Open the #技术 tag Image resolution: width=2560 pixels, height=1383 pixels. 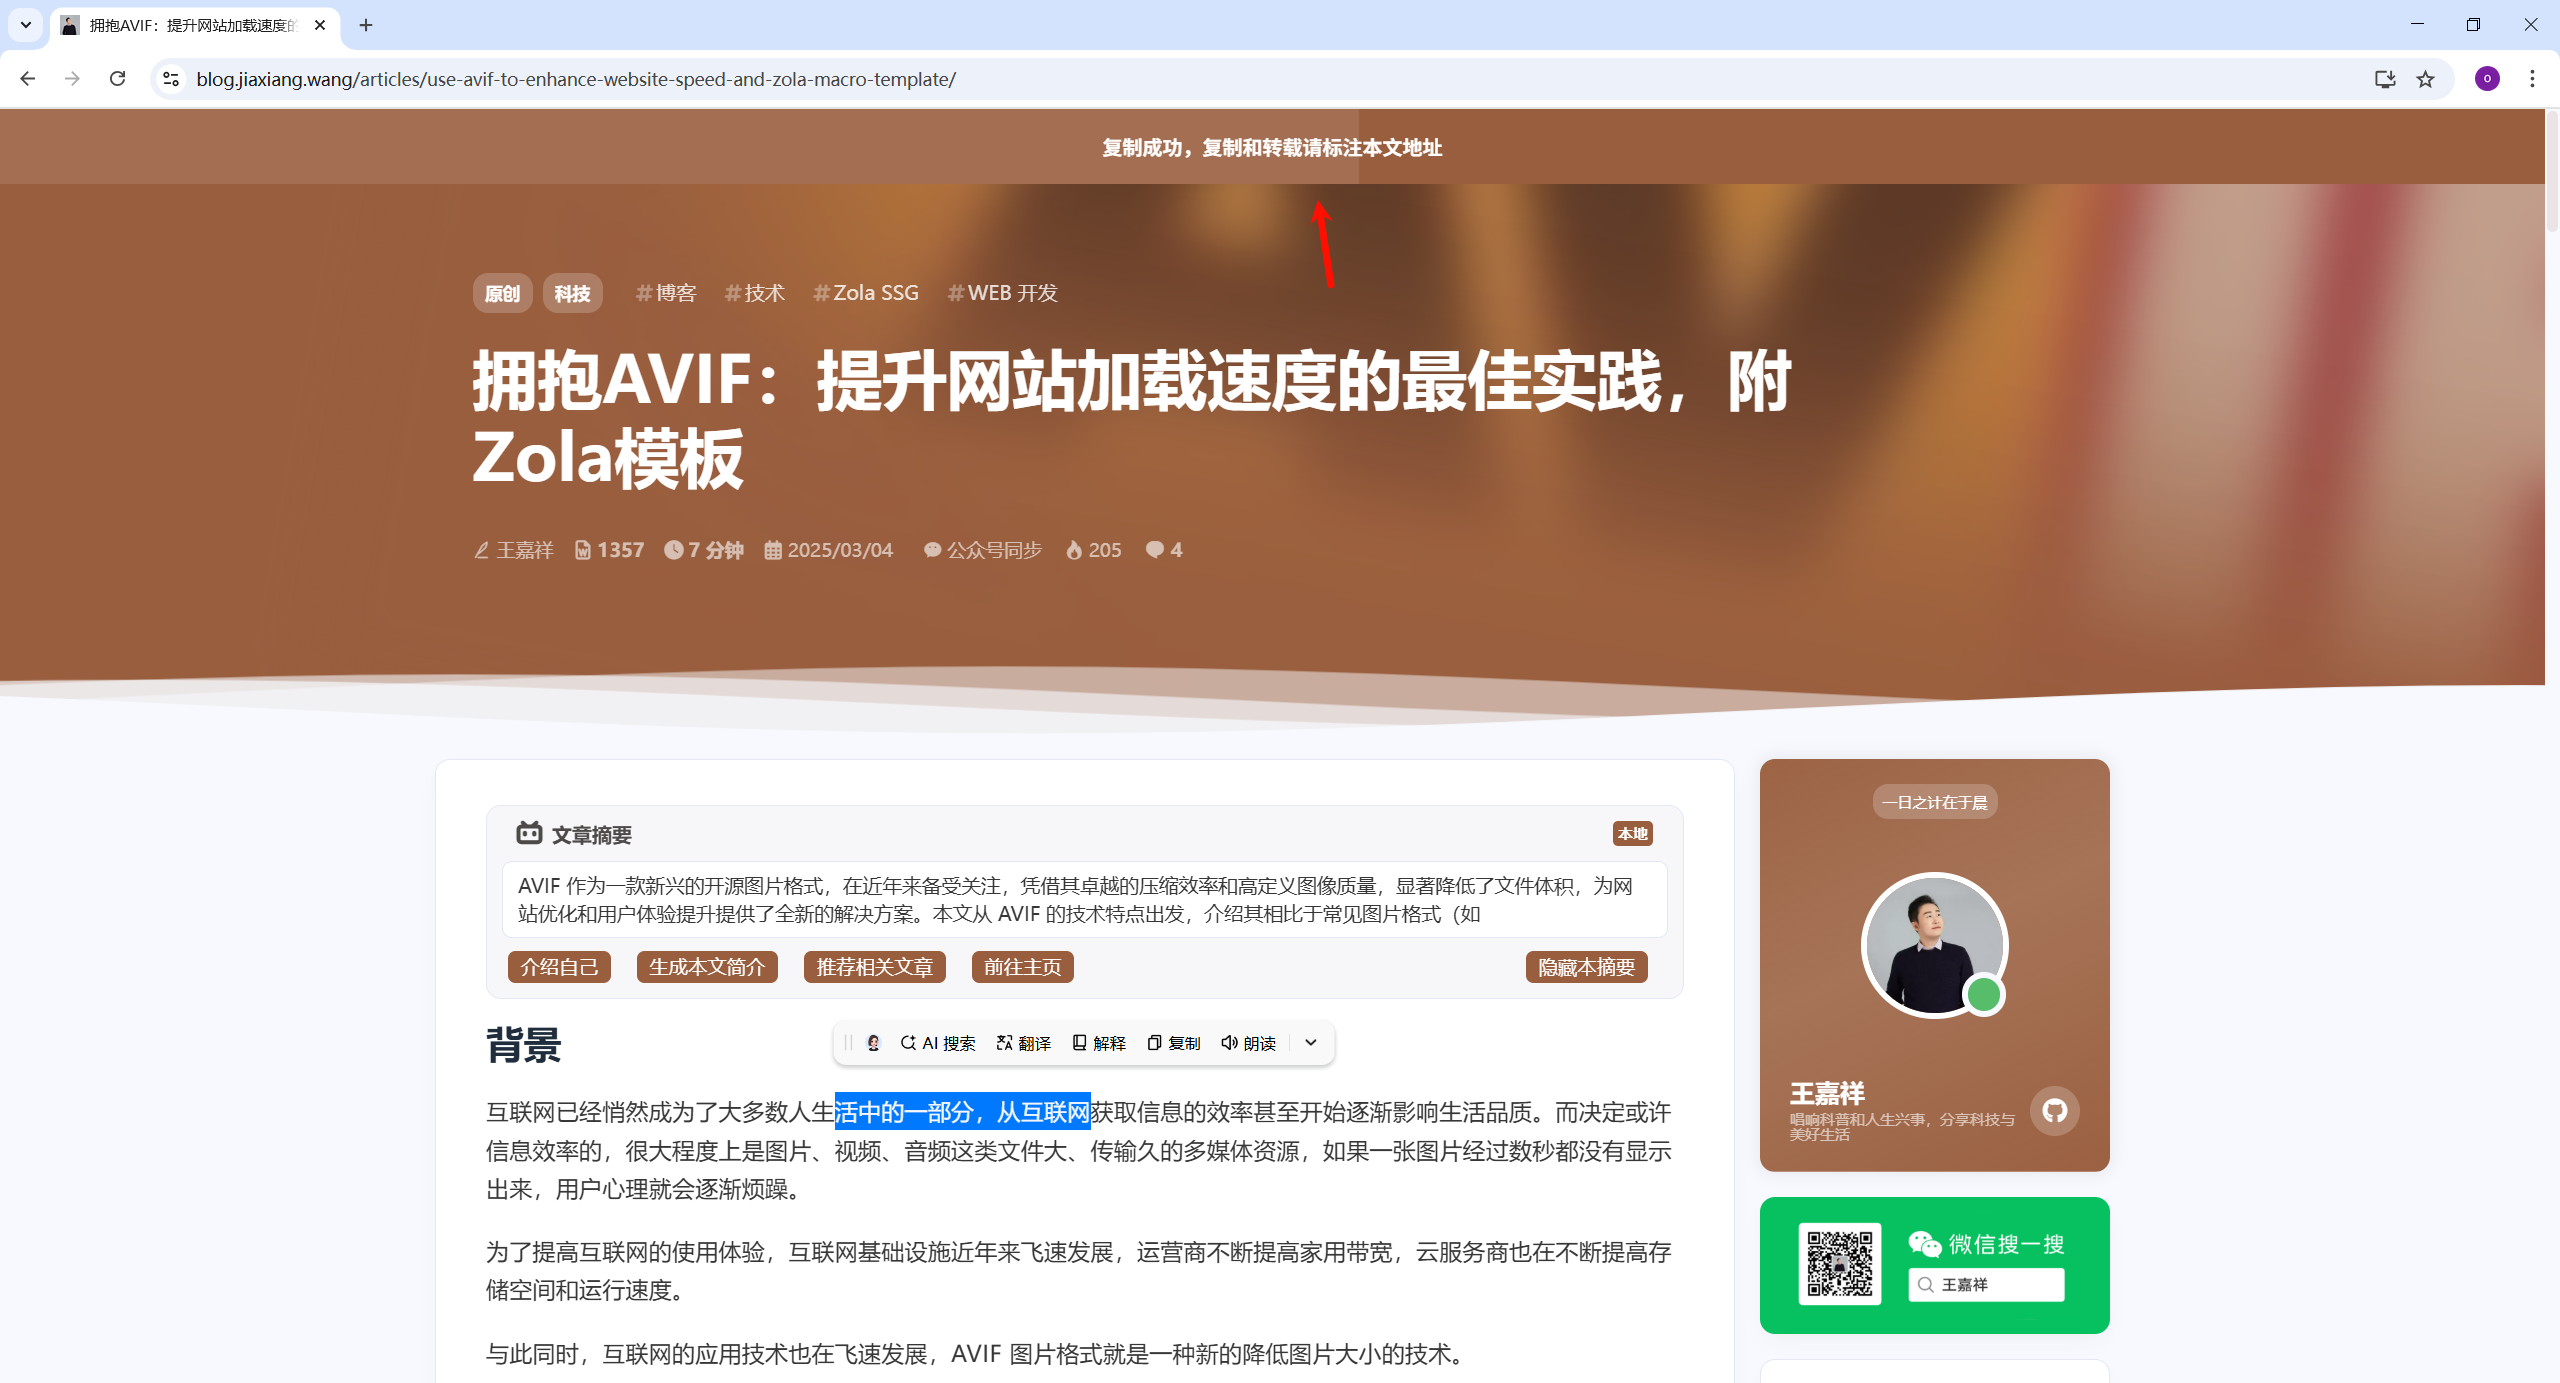(x=754, y=293)
